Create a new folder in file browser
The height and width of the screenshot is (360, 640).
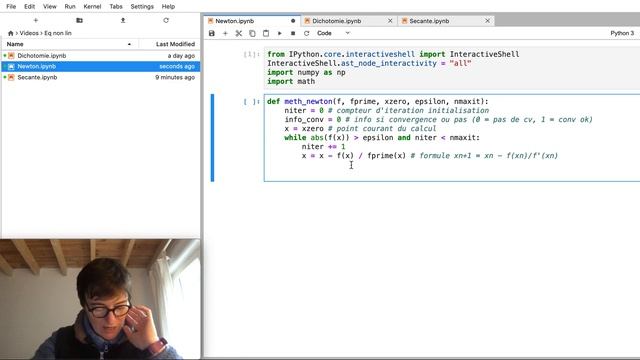click(79, 20)
